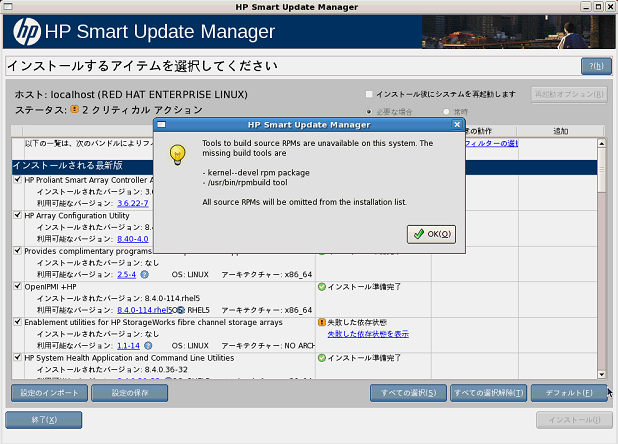Open version 8.40-4.0 link
This screenshot has height=444, width=618.
coord(133,238)
